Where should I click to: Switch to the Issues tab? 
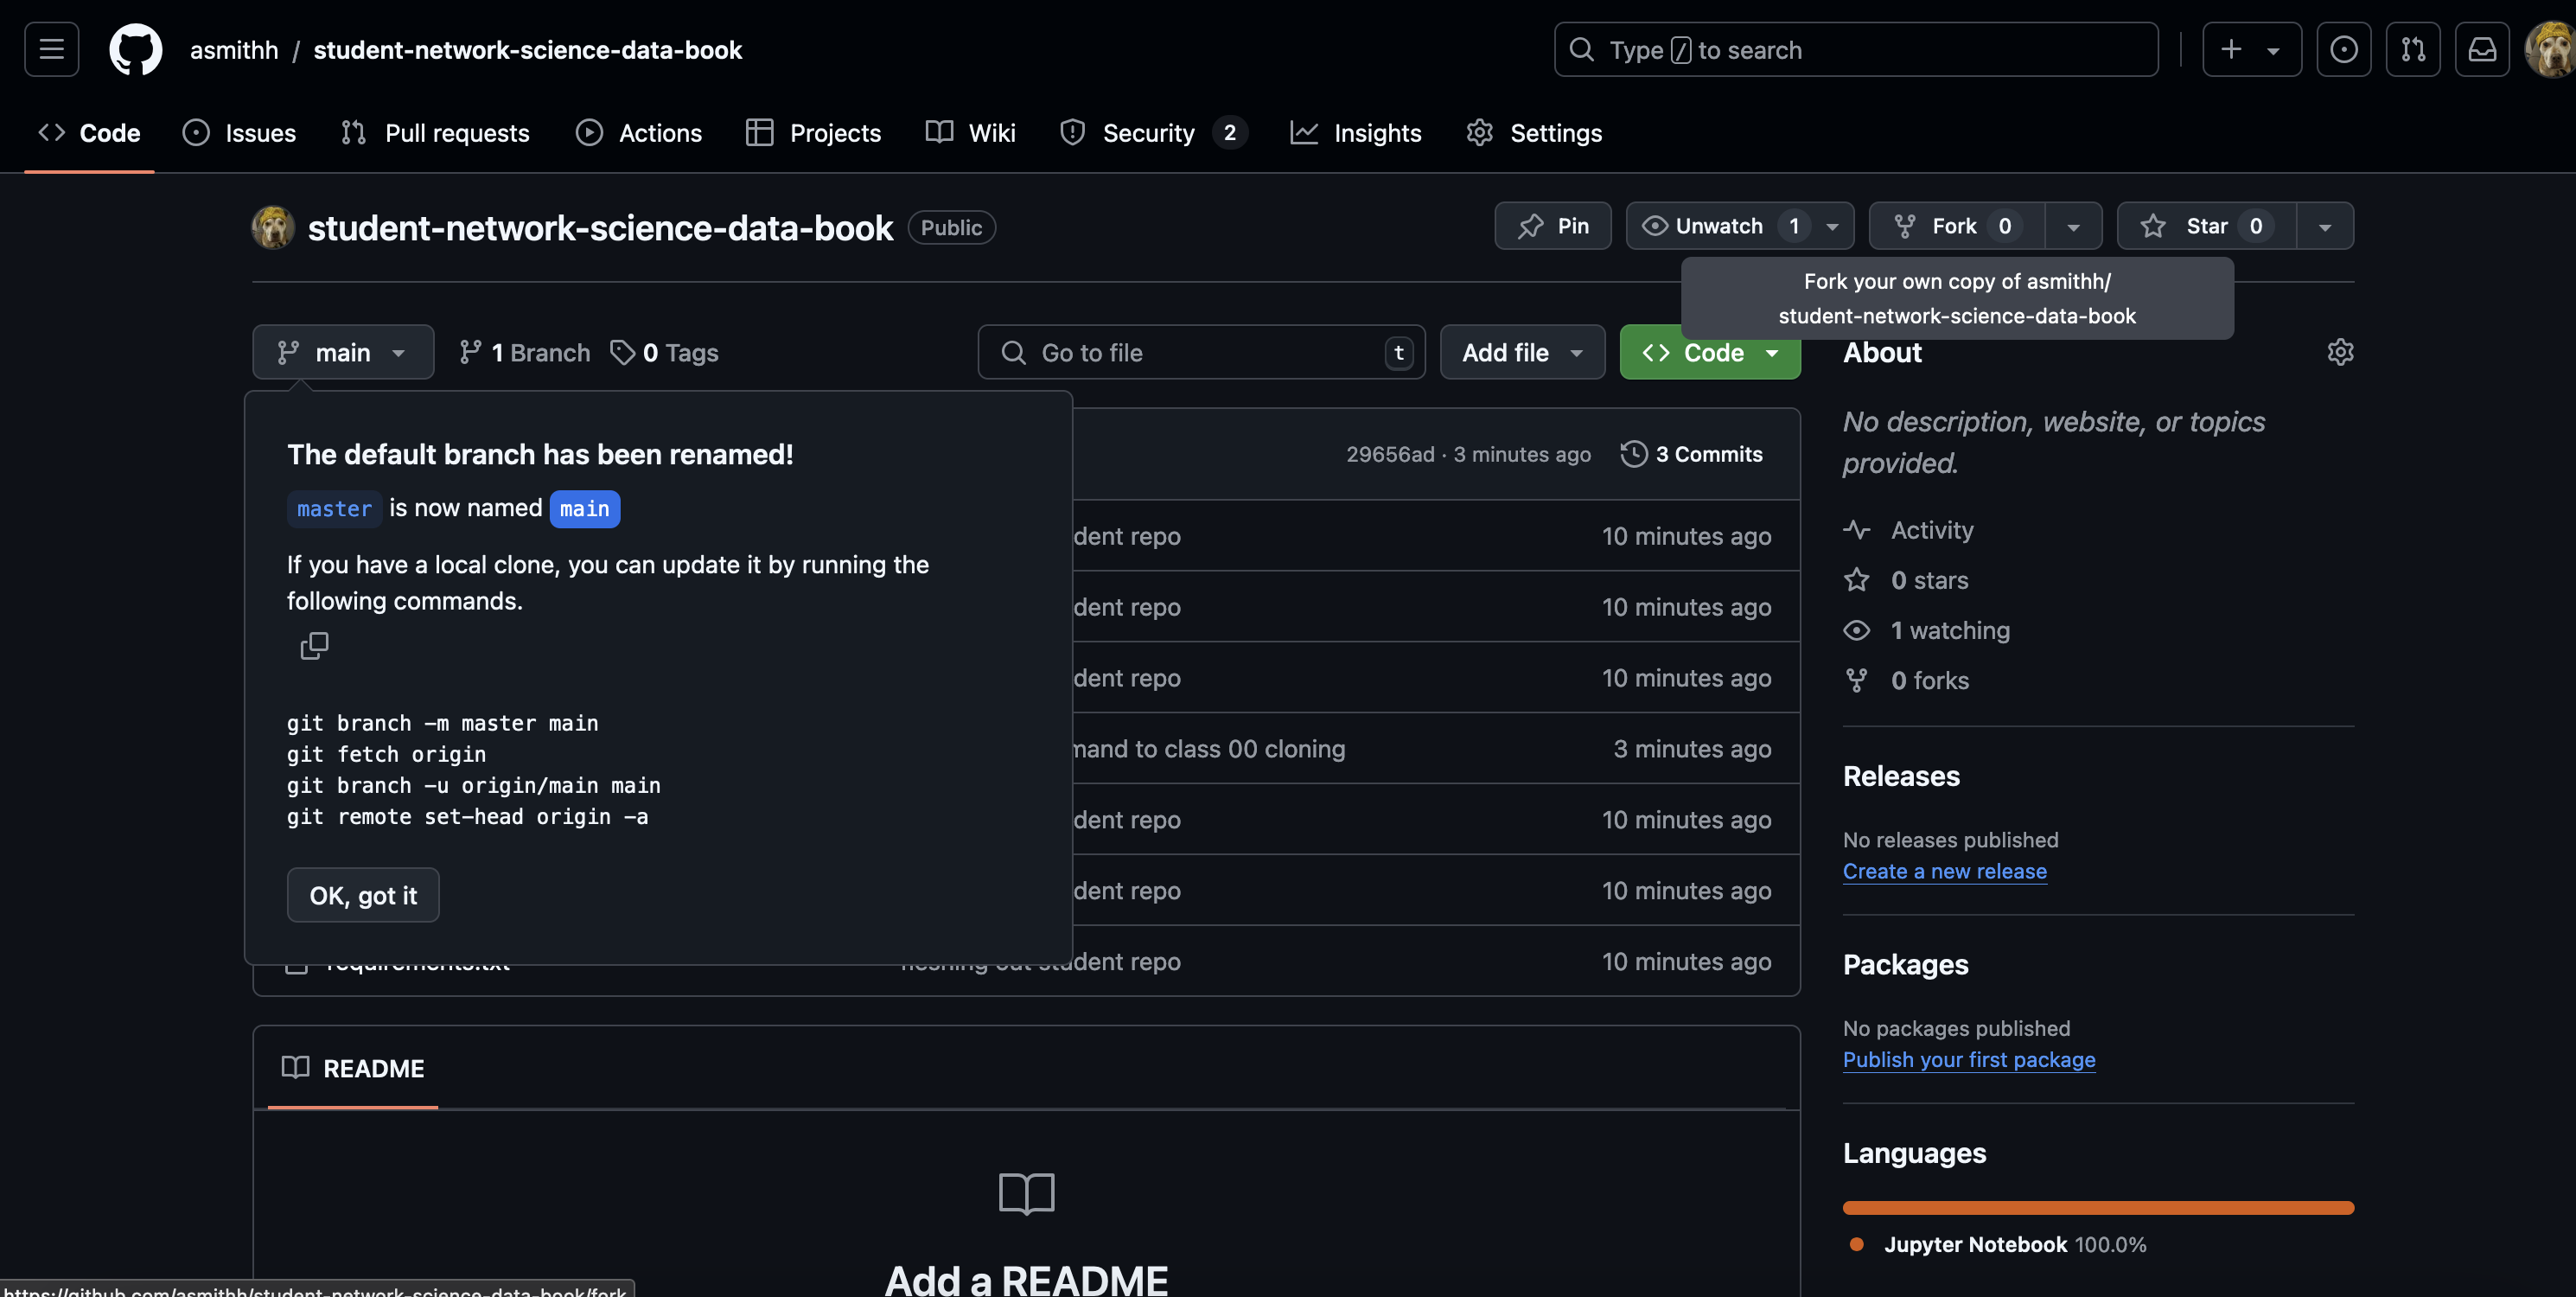tap(239, 132)
